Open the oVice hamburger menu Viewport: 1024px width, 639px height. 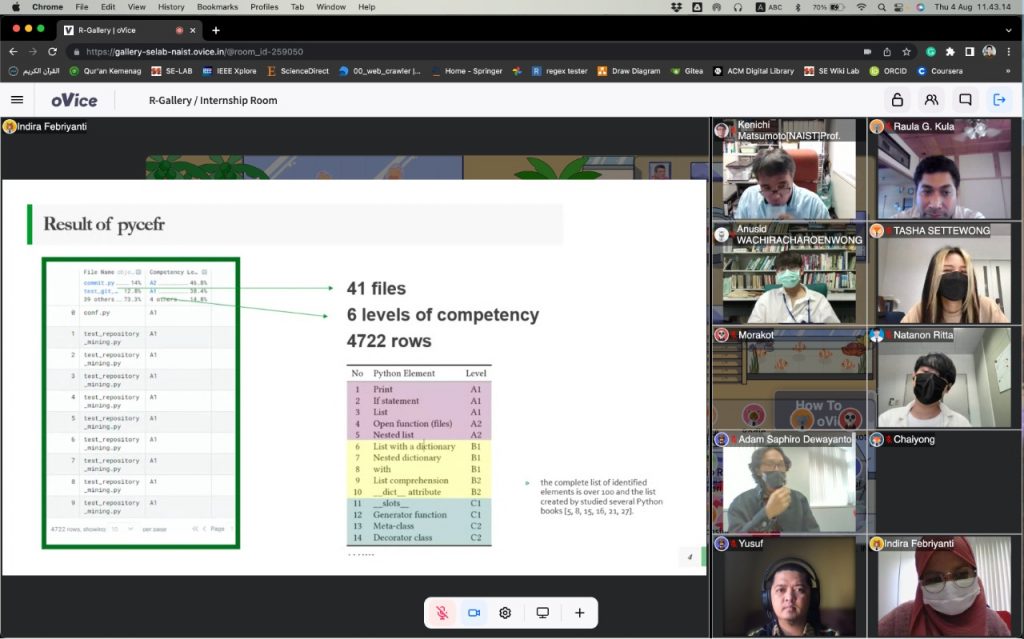[x=17, y=100]
